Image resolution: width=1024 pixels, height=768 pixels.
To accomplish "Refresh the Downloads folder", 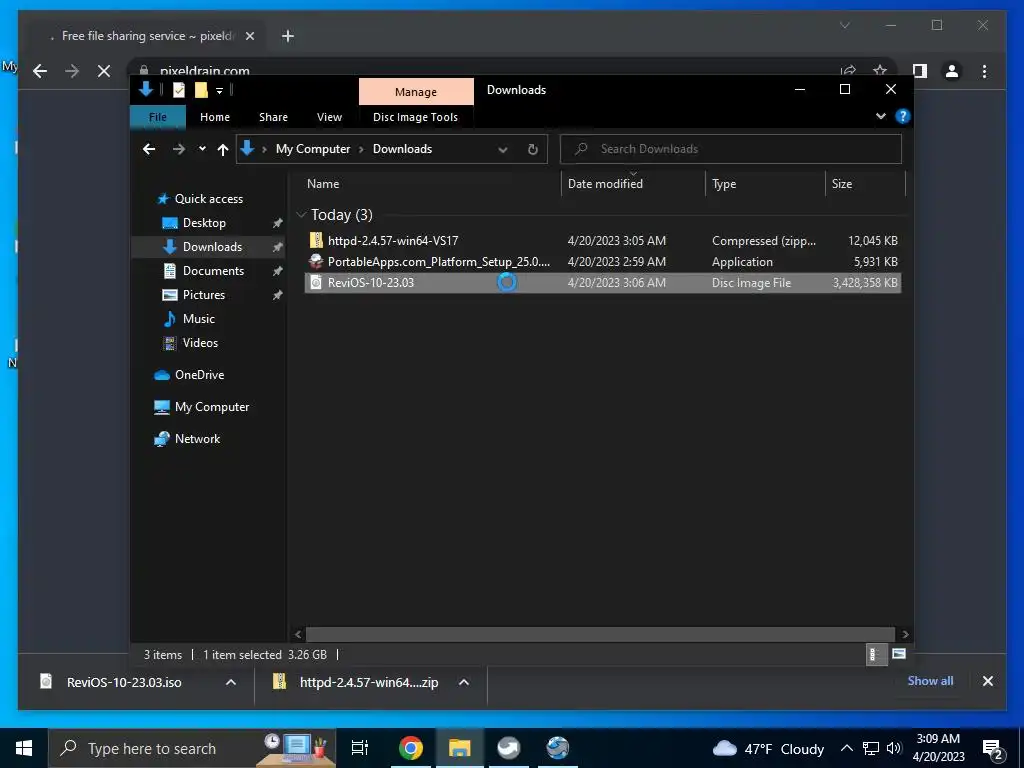I will (x=533, y=150).
